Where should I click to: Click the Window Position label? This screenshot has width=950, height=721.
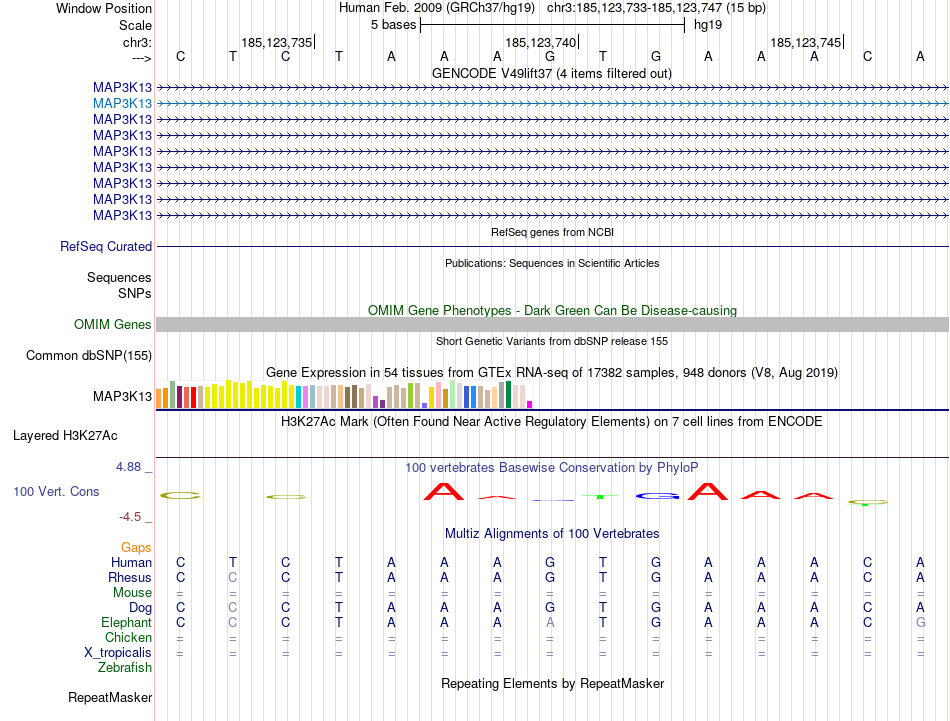pyautogui.click(x=104, y=8)
